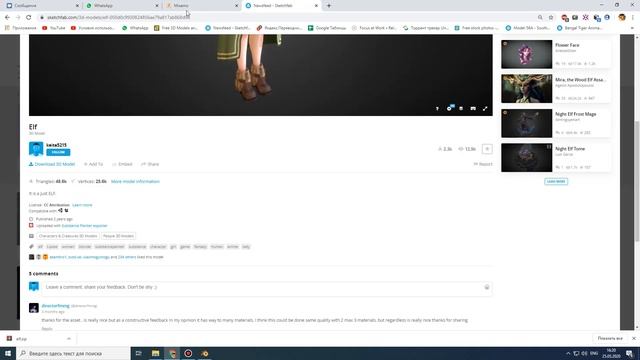Click the 'others' liked this model link
The height and width of the screenshot is (360, 640).
127,257
